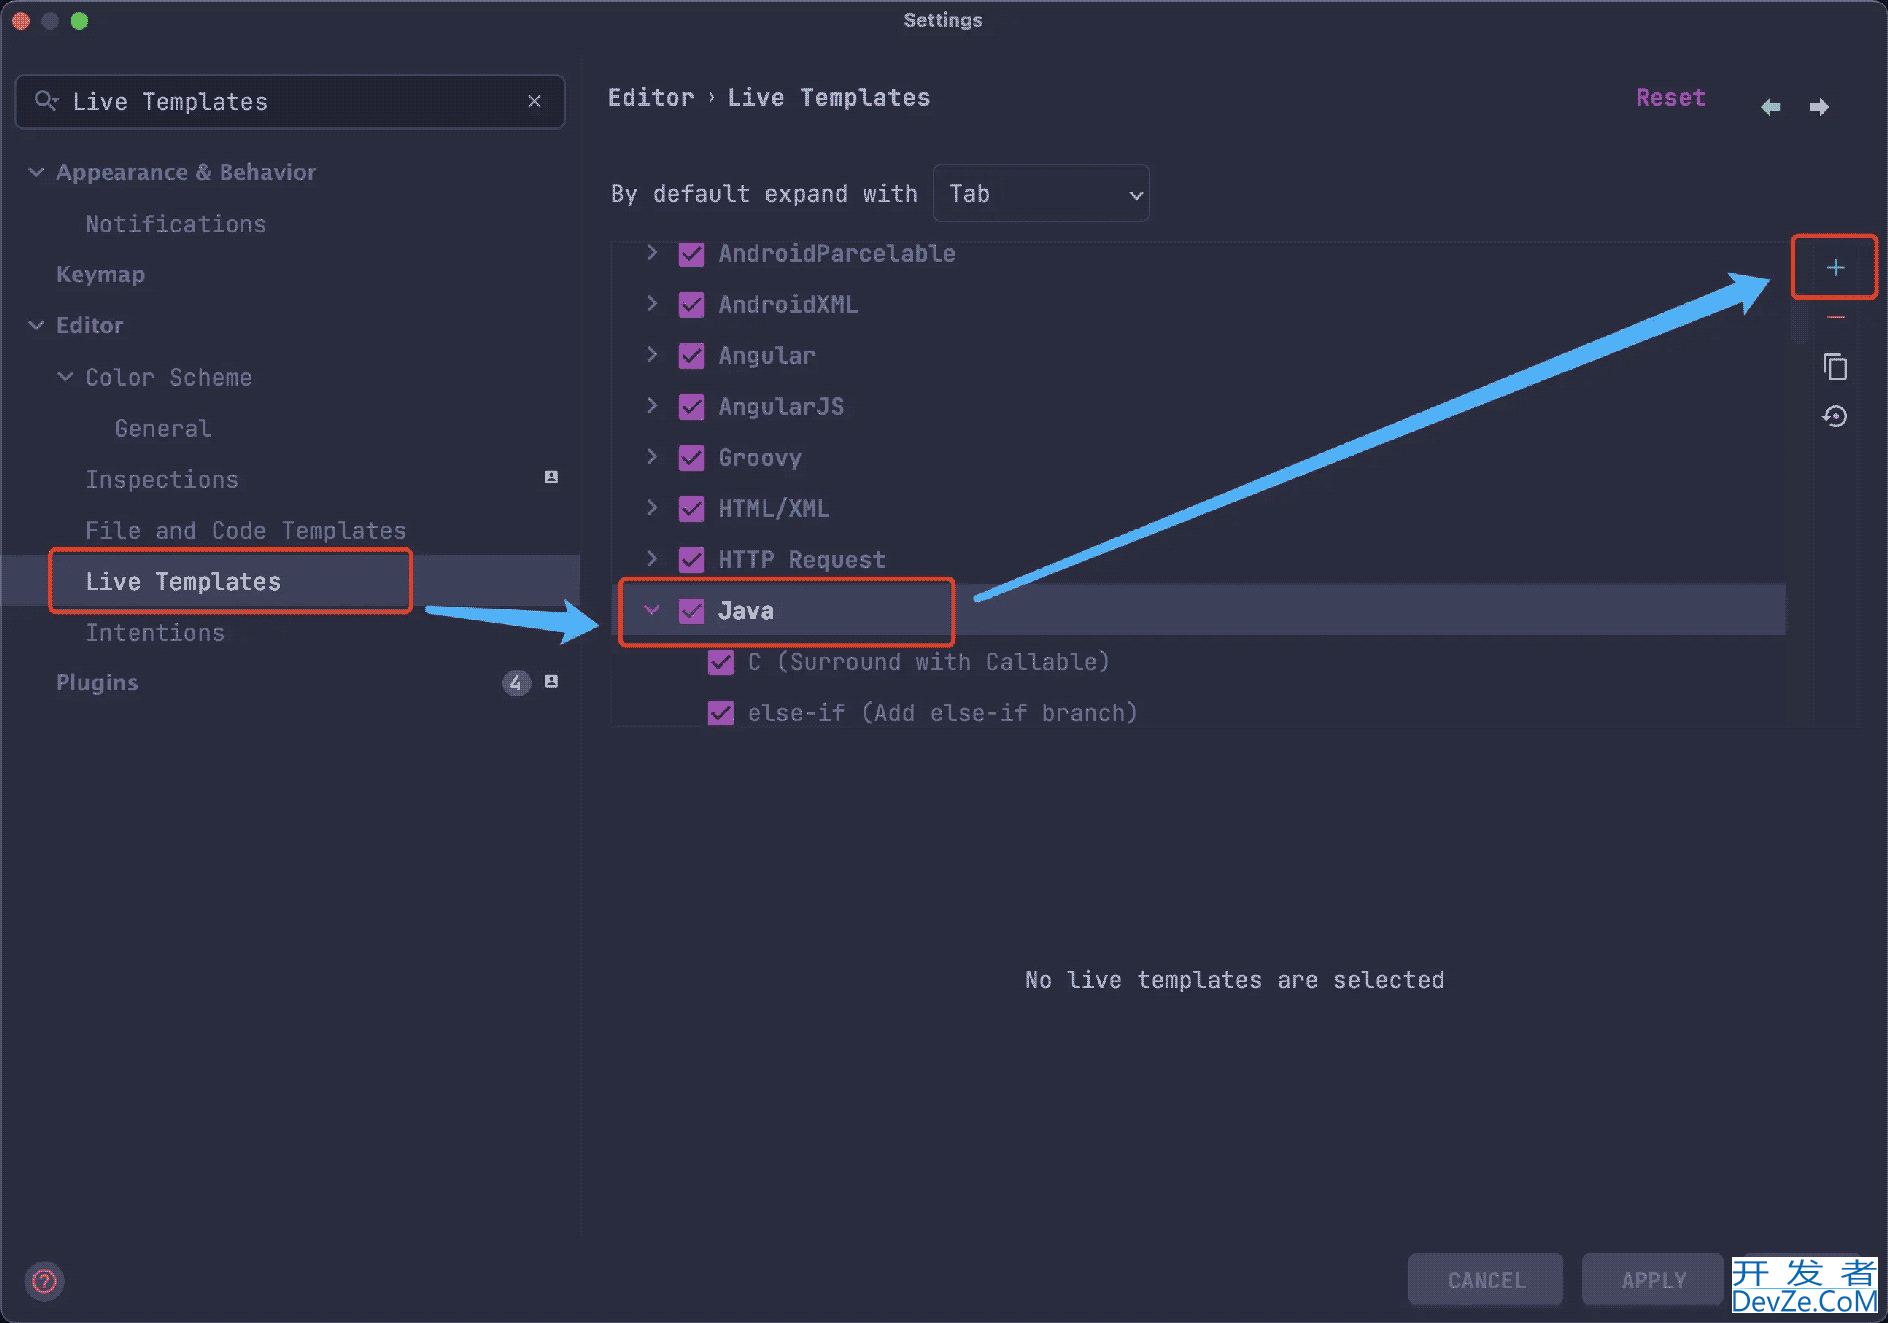Select the Groovy group row label
The width and height of the screenshot is (1888, 1323).
coord(760,458)
